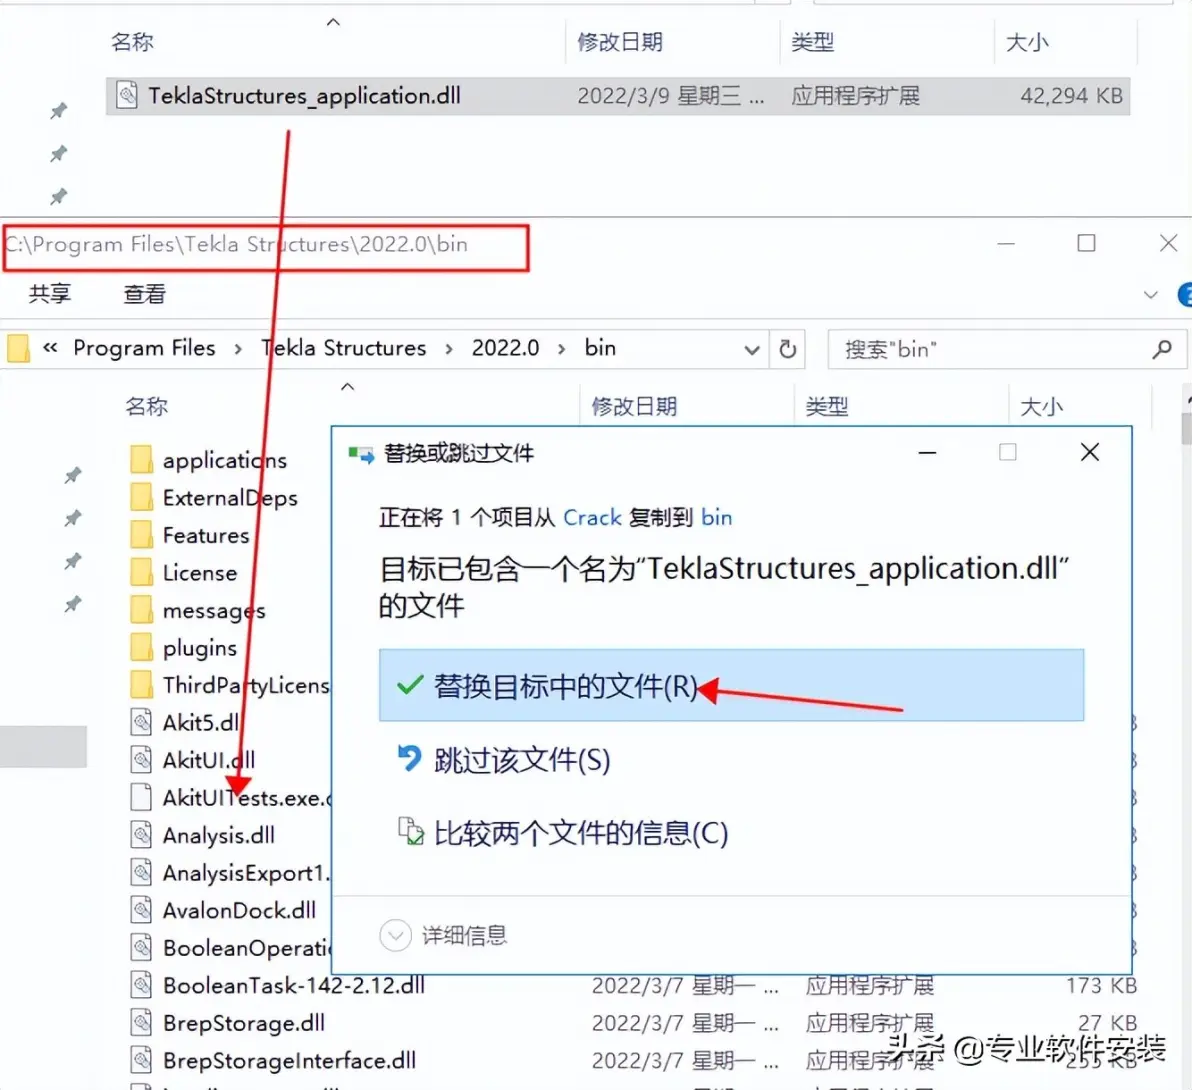Click the AvalonDock.dll file icon

pos(141,910)
